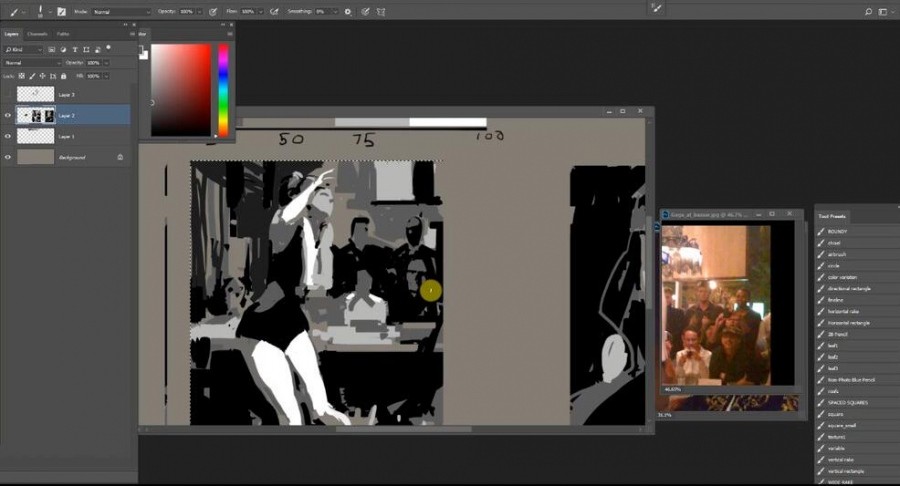Hide Layer 1 with the eye icon

pyautogui.click(x=7, y=137)
